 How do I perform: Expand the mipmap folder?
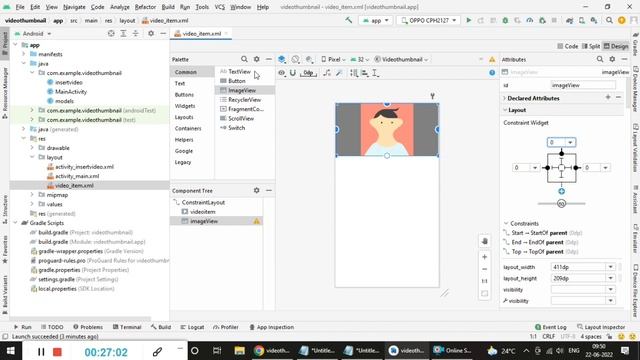coord(32,195)
